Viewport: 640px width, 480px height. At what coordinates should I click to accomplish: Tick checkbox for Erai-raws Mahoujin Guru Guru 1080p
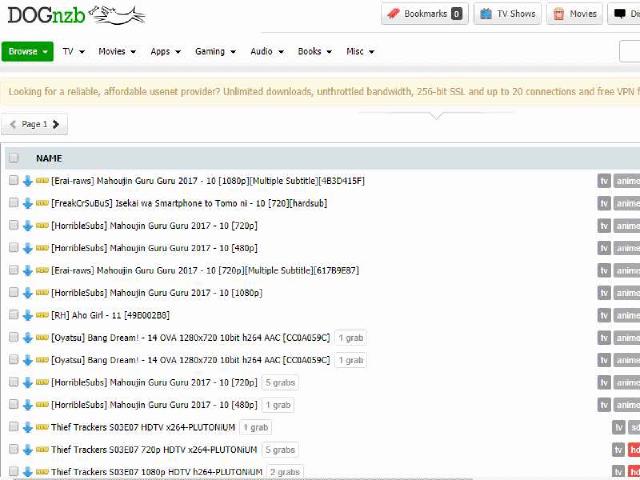coord(13,180)
